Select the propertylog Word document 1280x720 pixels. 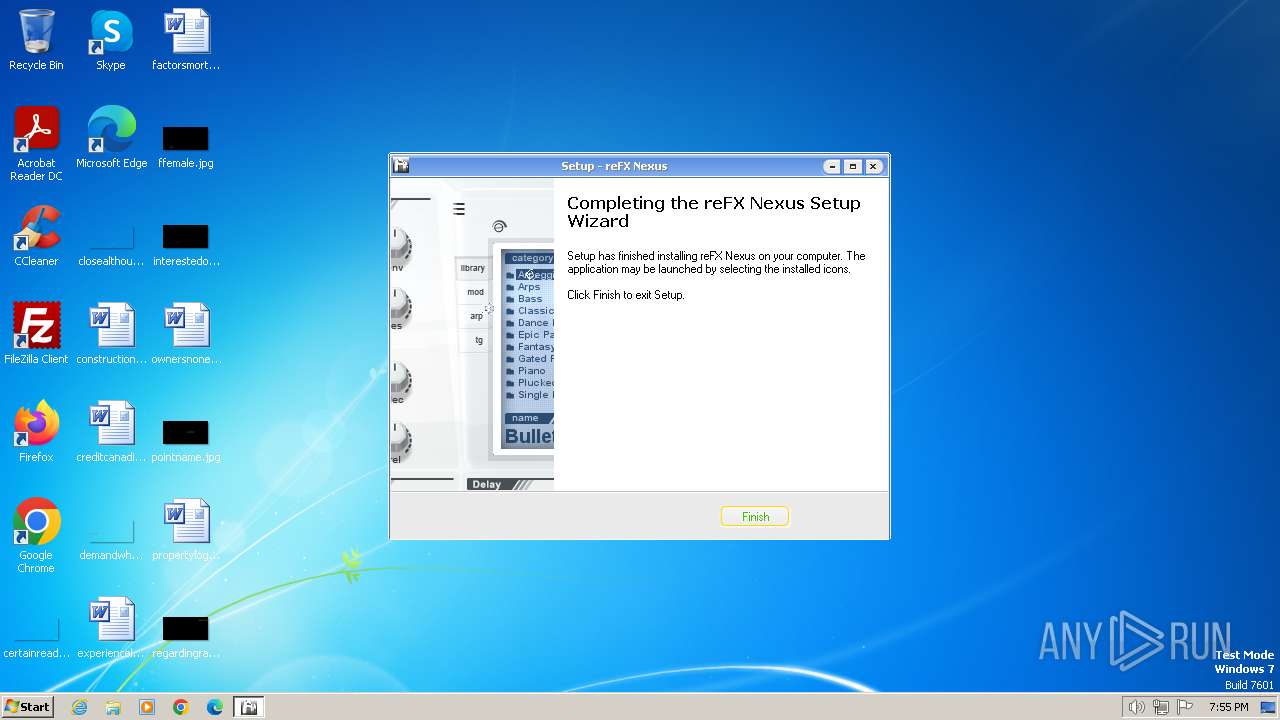186,530
